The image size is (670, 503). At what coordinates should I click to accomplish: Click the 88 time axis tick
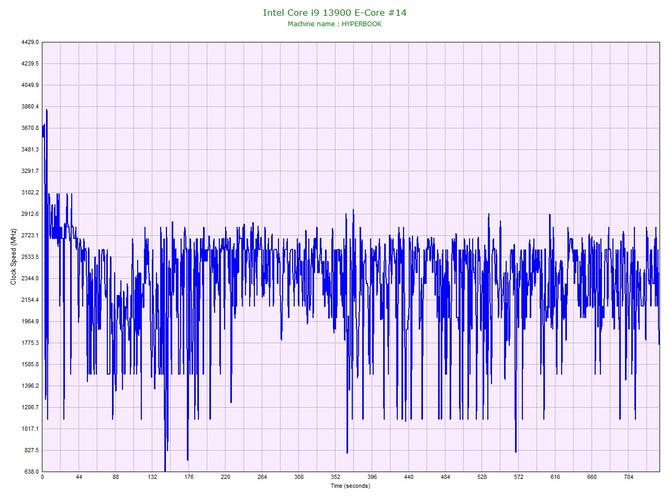pos(116,477)
